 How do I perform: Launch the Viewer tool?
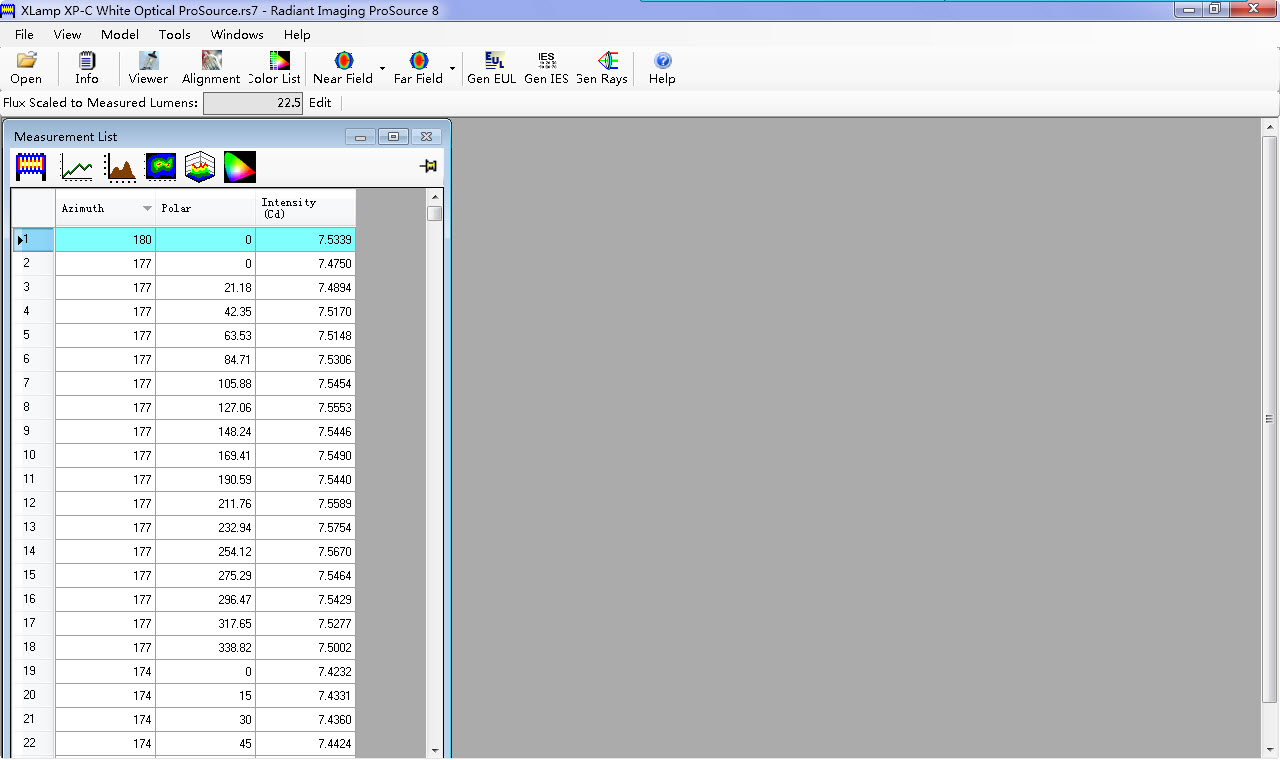pyautogui.click(x=148, y=68)
